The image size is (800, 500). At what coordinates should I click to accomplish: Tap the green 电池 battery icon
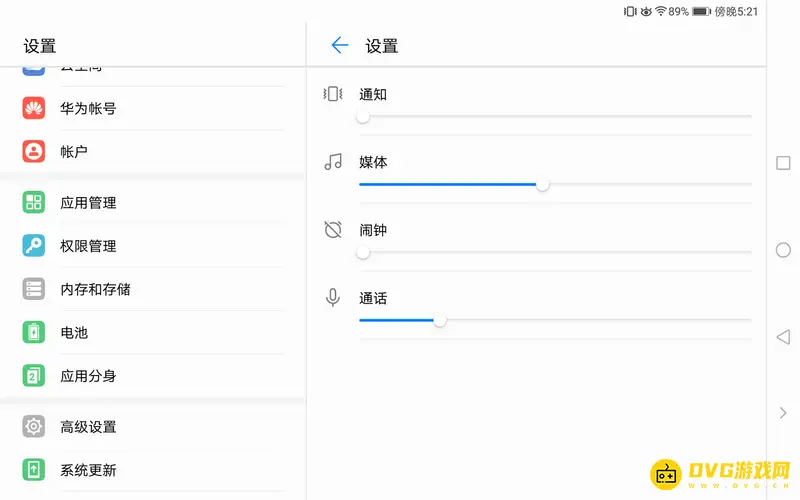click(34, 332)
